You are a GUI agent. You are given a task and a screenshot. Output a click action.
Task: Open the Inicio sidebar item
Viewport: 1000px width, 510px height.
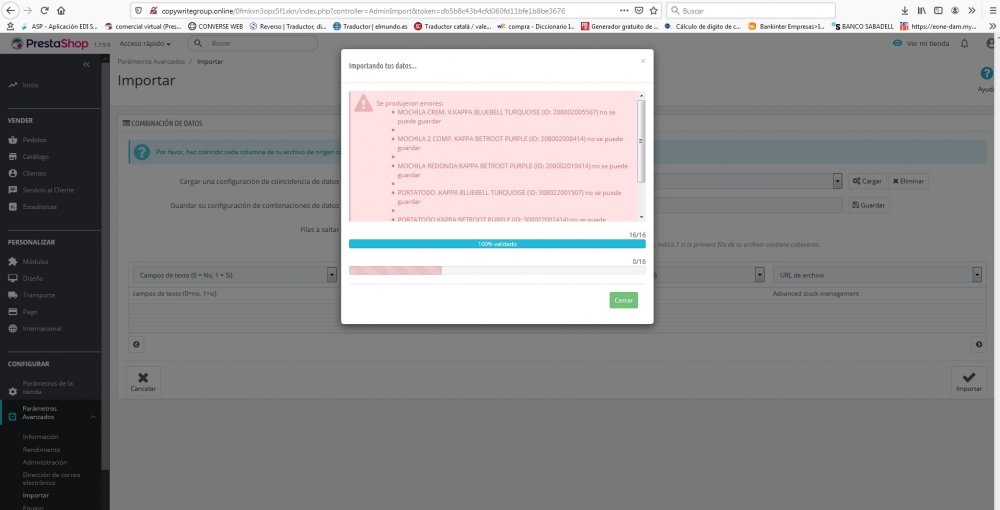pyautogui.click(x=30, y=85)
